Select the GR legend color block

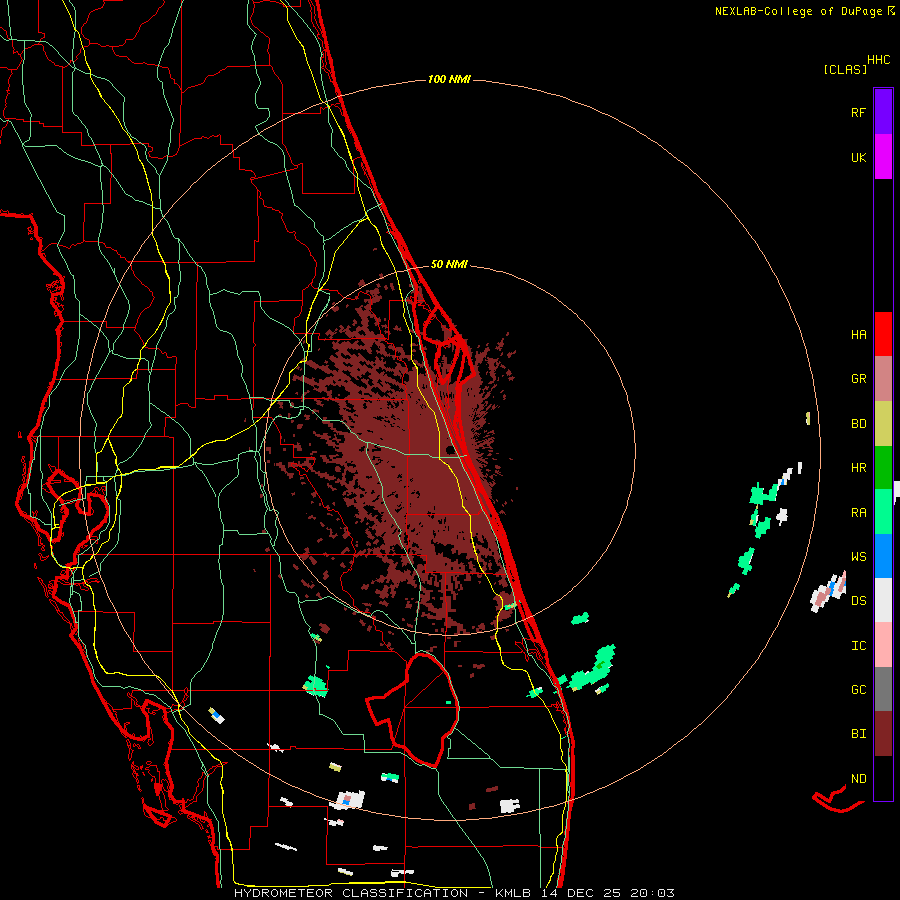(x=883, y=379)
